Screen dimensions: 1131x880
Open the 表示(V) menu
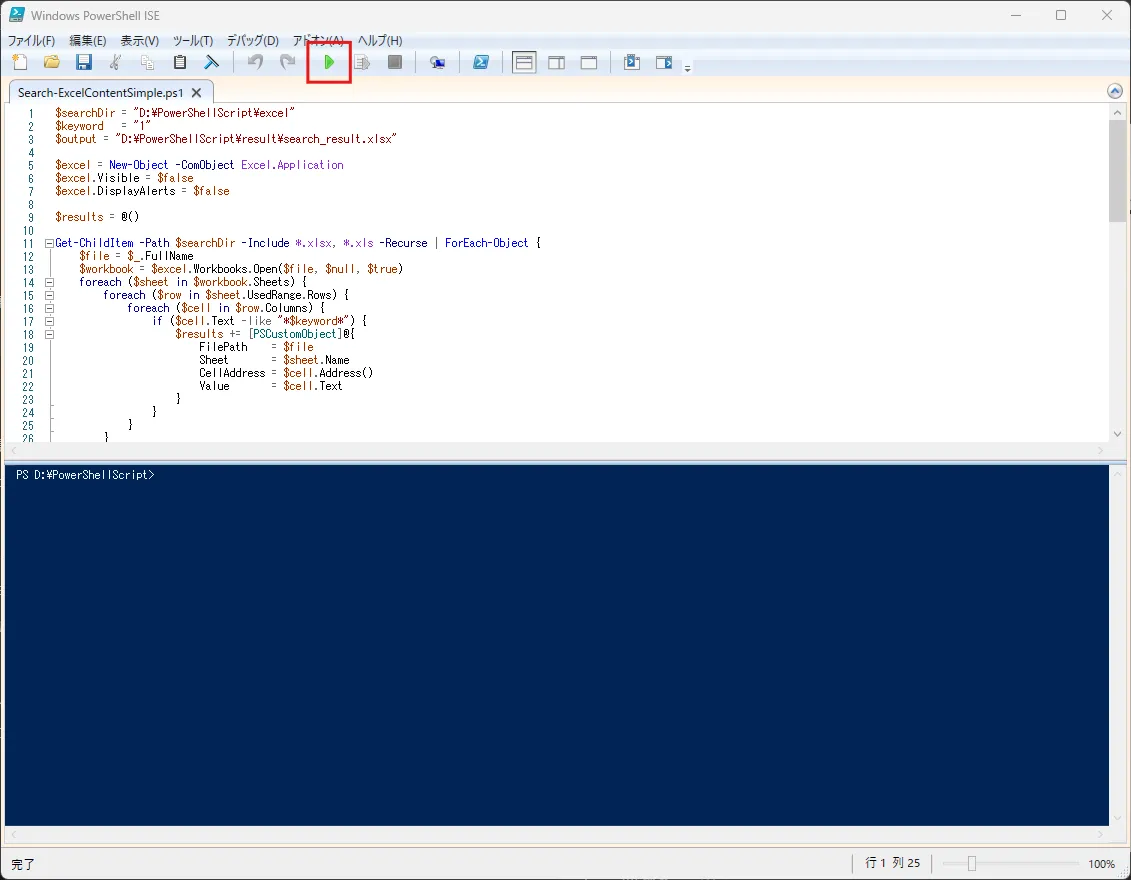click(139, 40)
